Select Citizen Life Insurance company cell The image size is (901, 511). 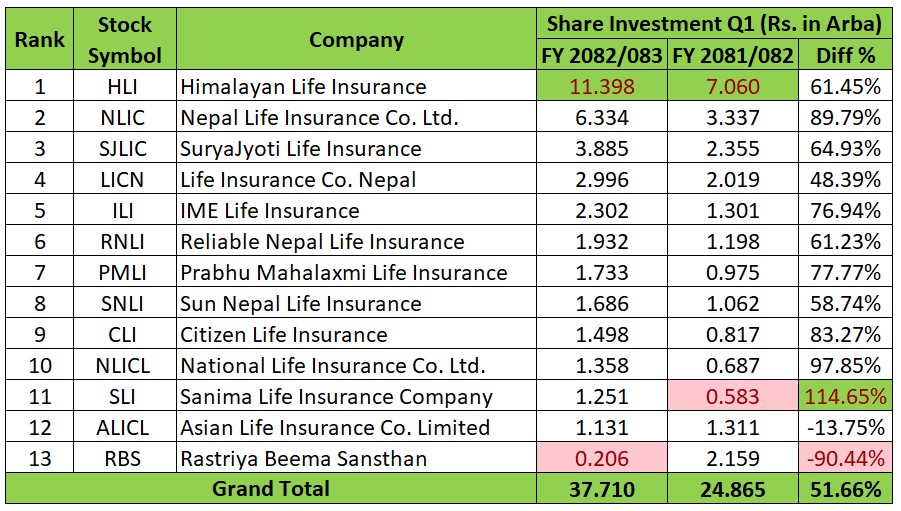pos(356,334)
